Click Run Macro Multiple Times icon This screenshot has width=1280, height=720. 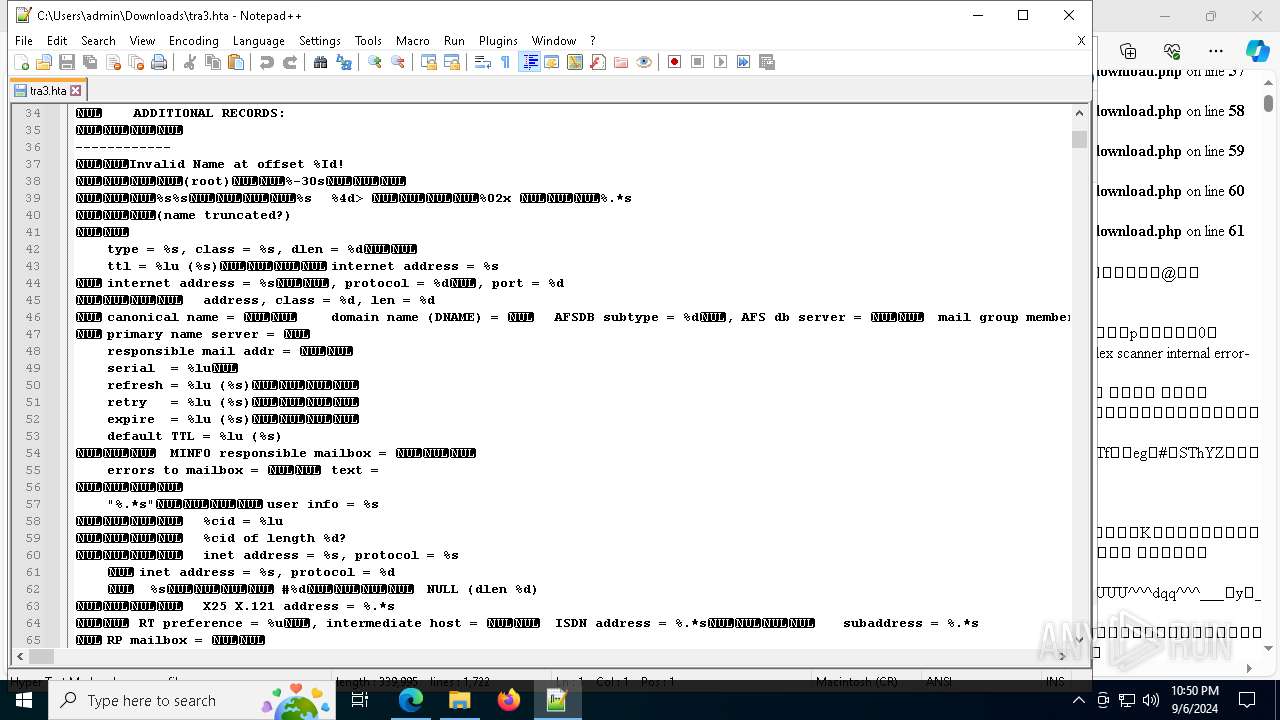(744, 62)
